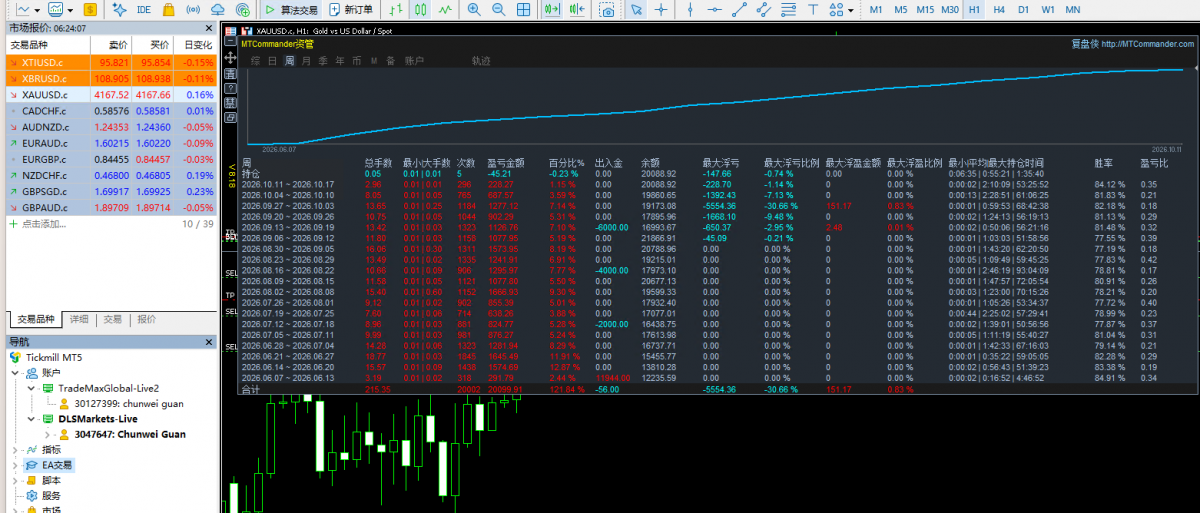Open the http://MTCommander.com link
Image resolution: width=1200 pixels, height=513 pixels.
click(1148, 44)
